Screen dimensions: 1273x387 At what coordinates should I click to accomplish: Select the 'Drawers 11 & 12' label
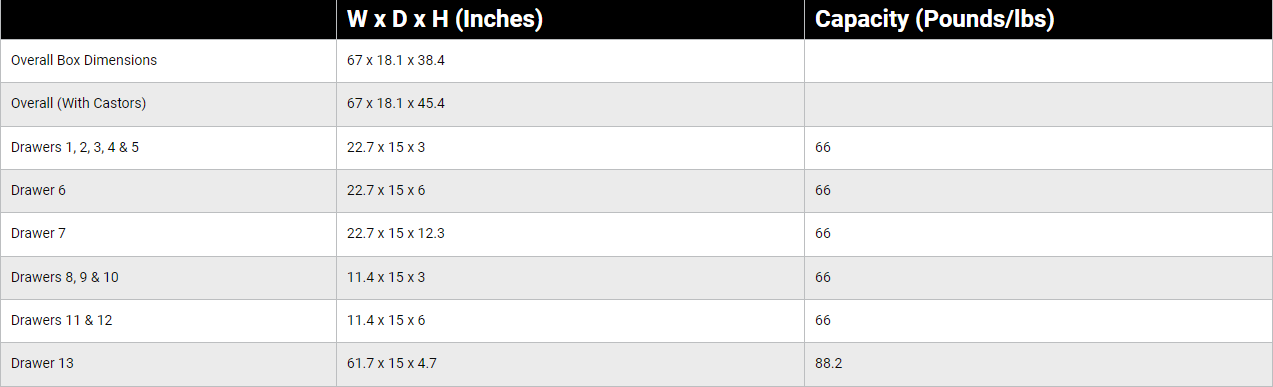click(60, 320)
